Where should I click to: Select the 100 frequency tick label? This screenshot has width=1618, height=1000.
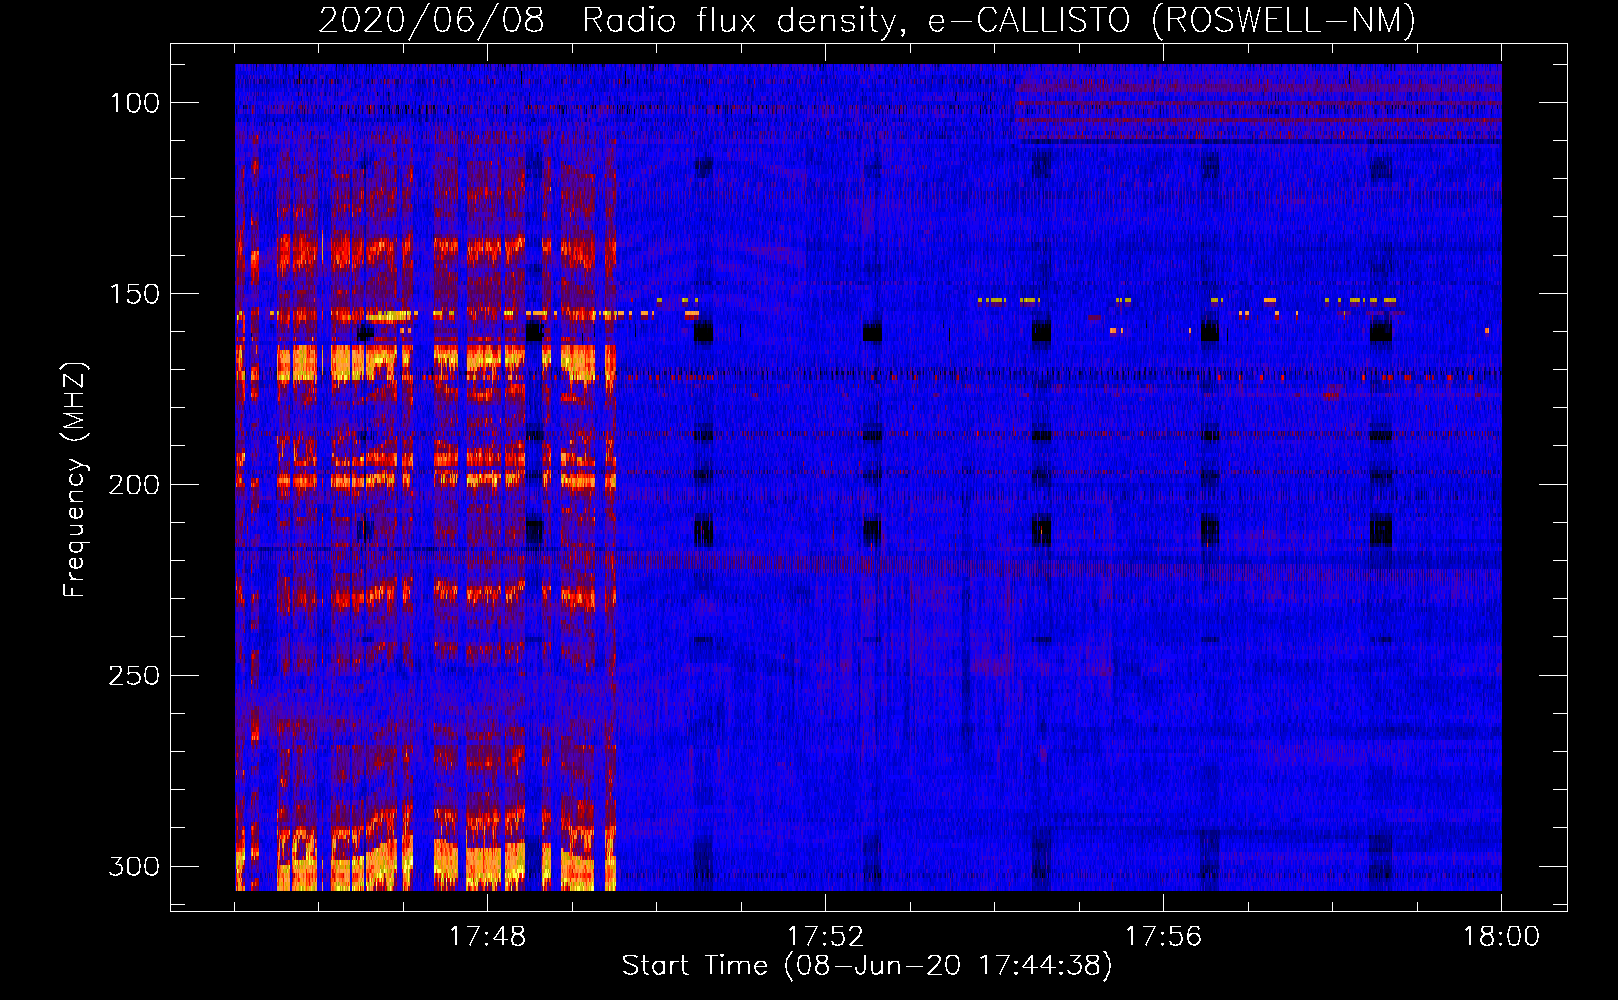(133, 103)
